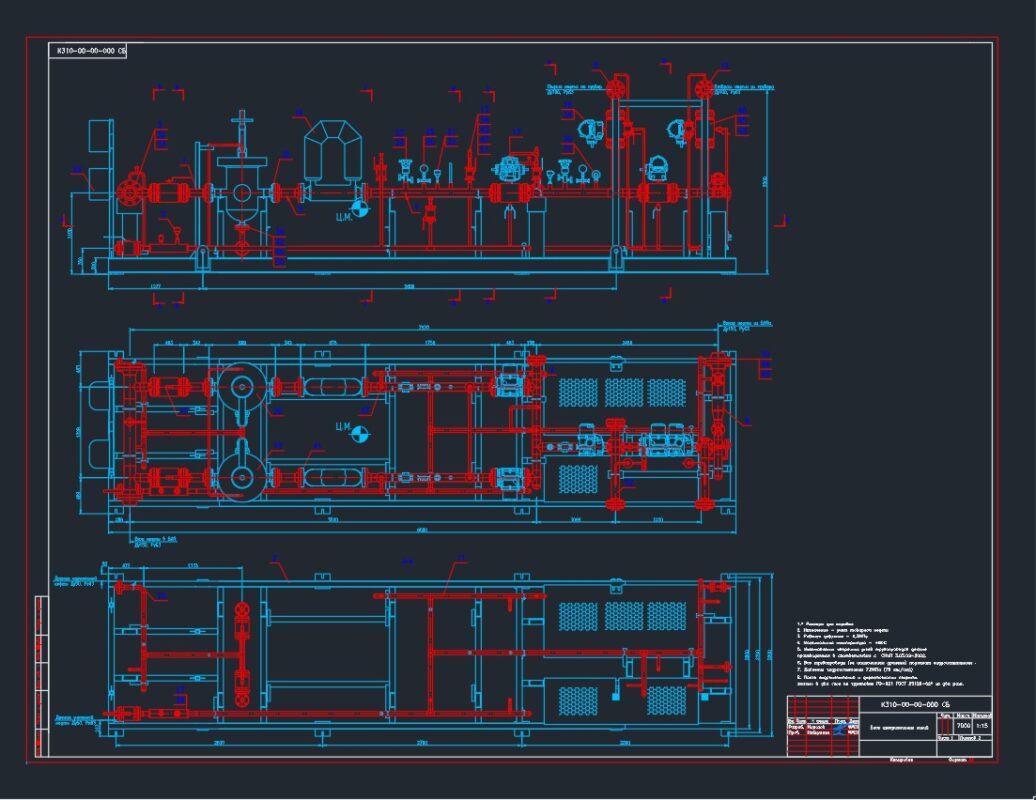Click the trapezoidal flow meter housing in the side view
The width and height of the screenshot is (1036, 800).
click(335, 152)
